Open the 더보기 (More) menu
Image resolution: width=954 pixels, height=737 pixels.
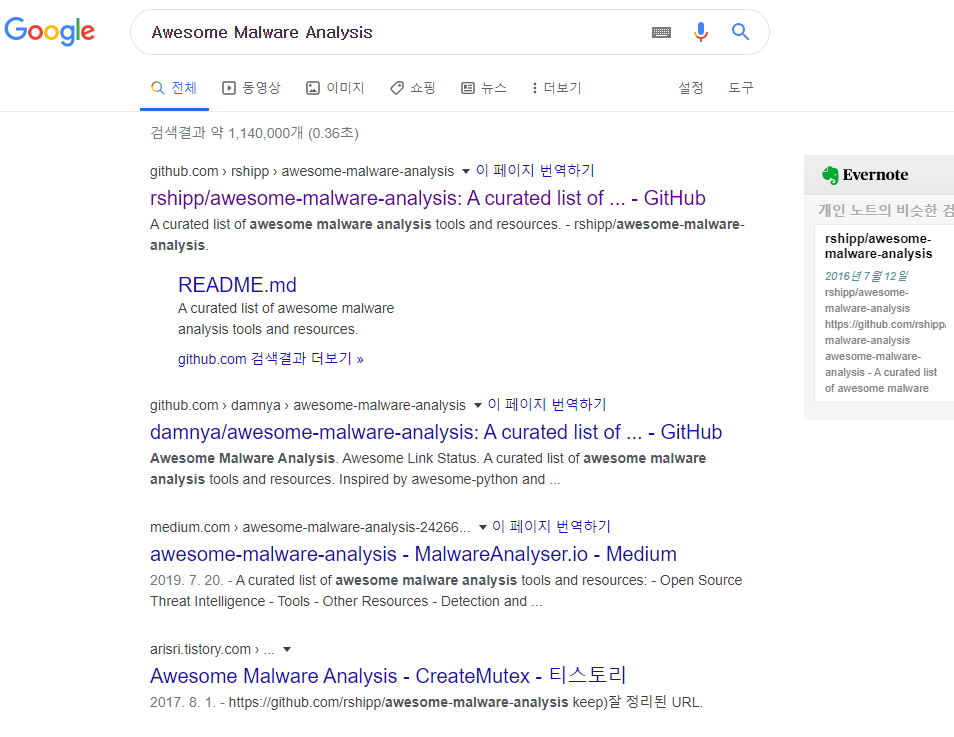pos(557,88)
